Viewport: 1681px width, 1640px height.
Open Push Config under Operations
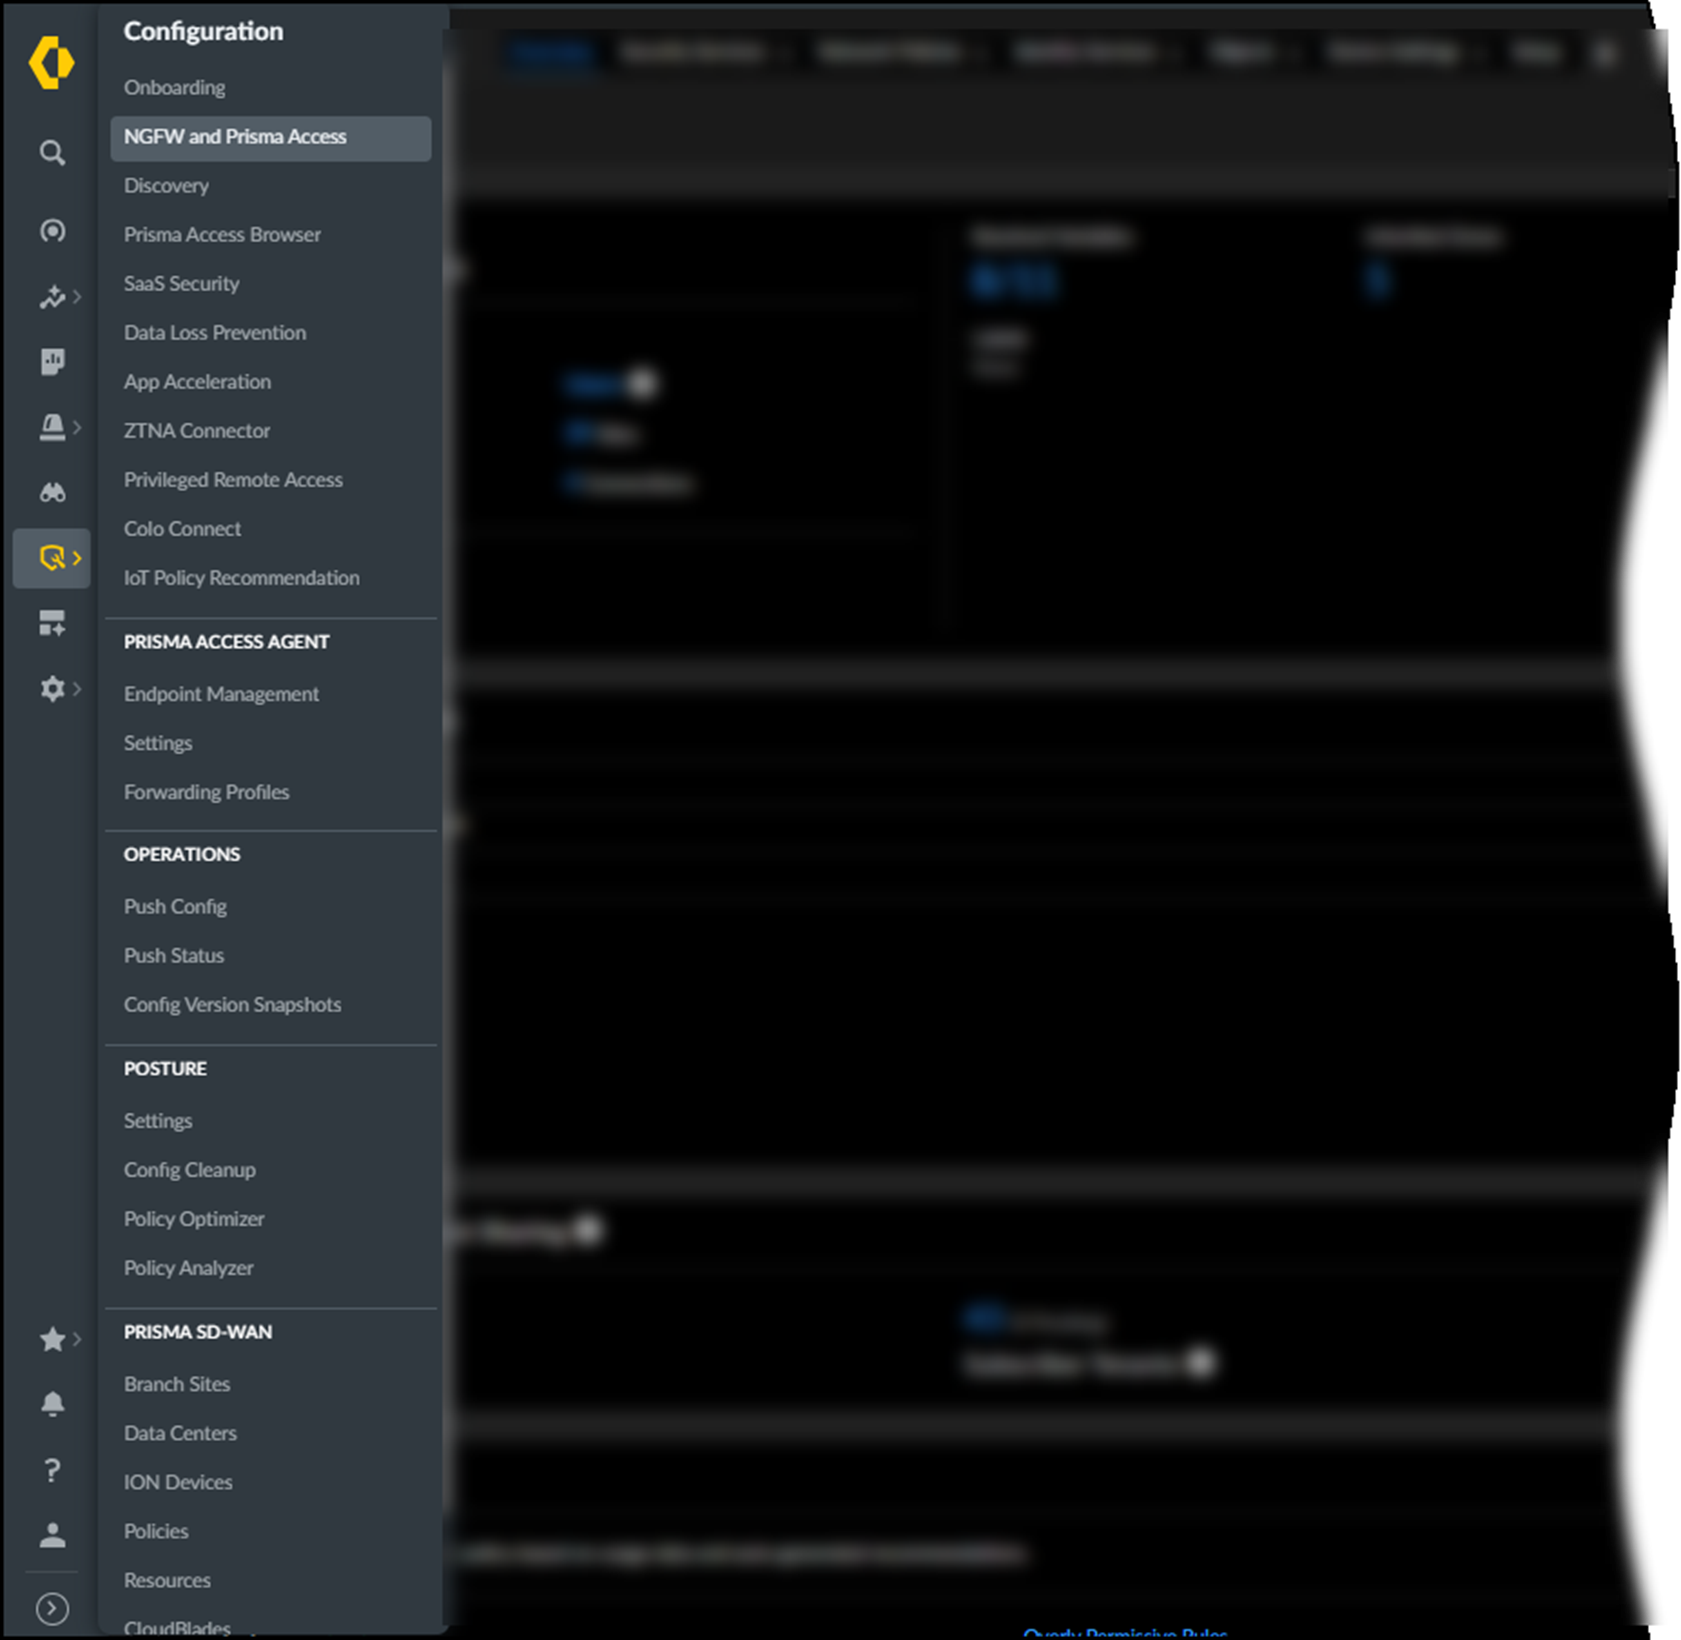point(175,906)
